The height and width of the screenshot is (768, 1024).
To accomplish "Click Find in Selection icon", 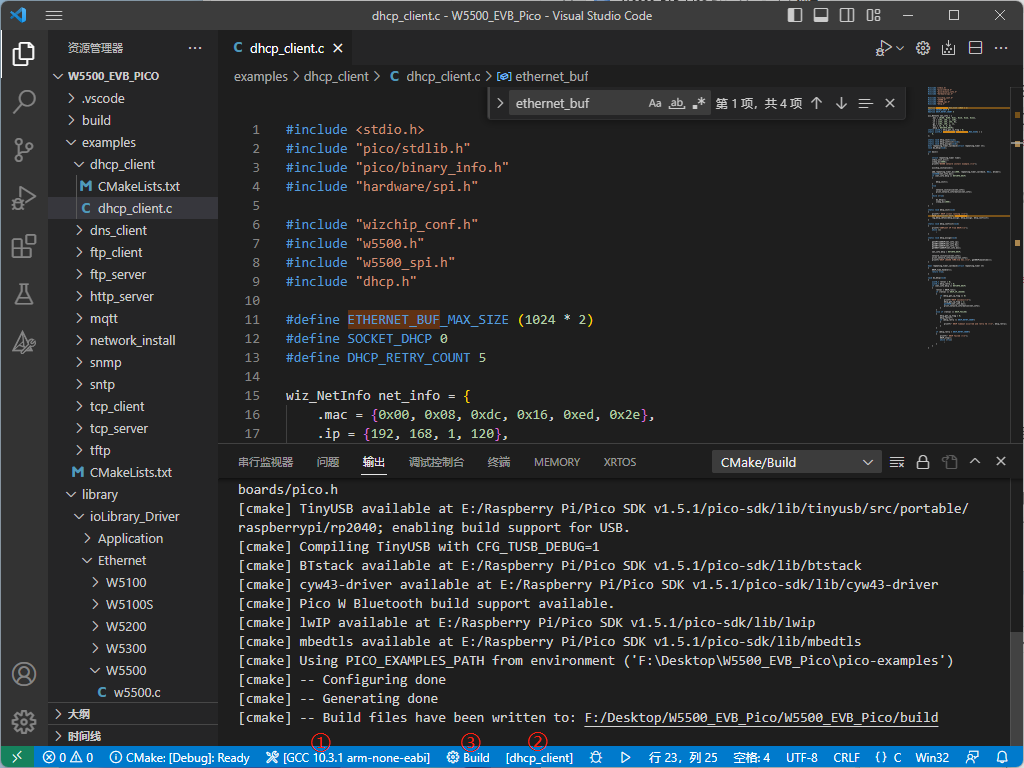I will coord(865,103).
